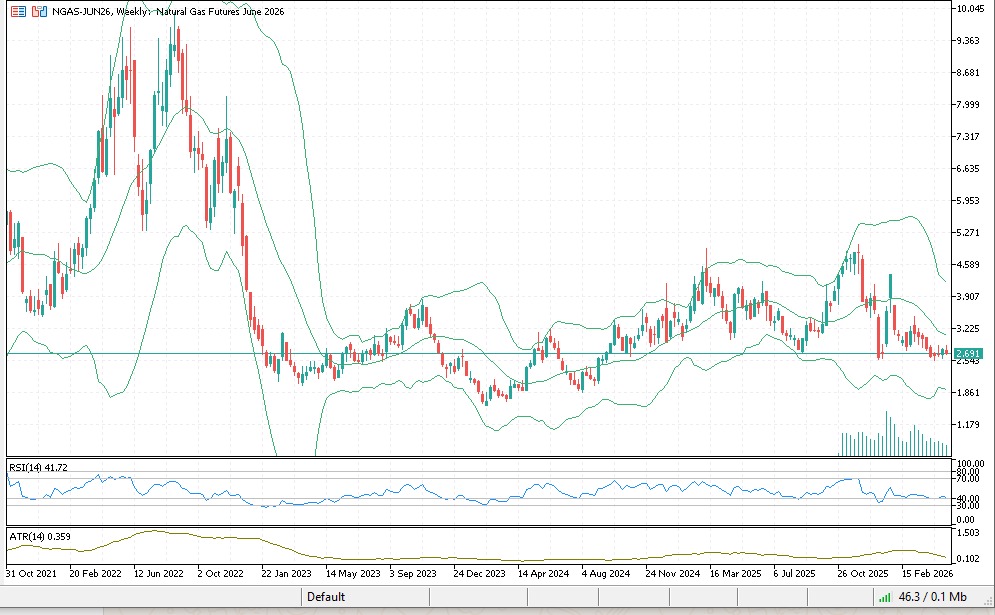Click the 15 Feb 2026 date label
Viewport: 995px width, 615px height.
point(927,574)
